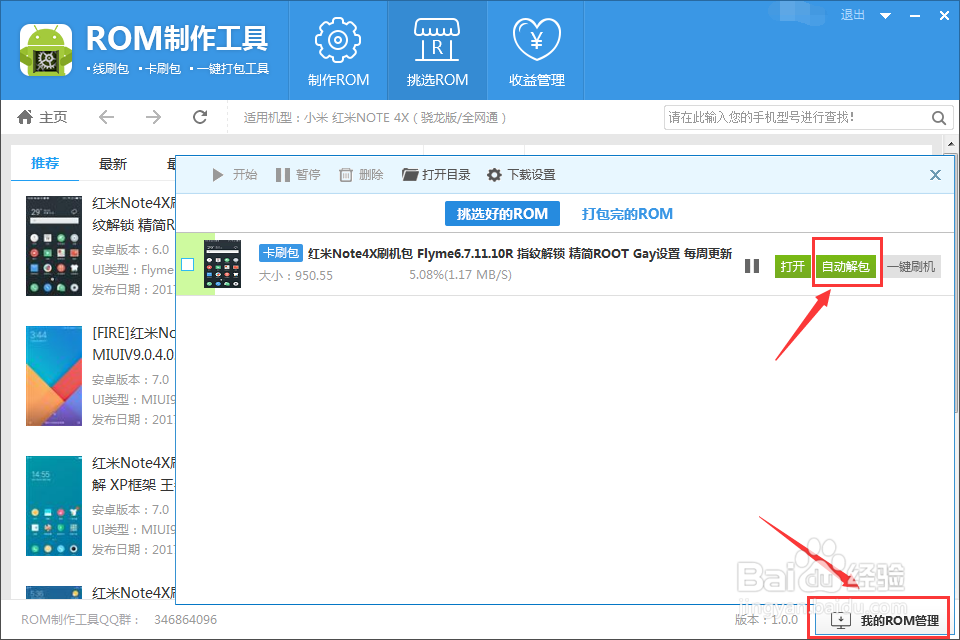Open the 收益管理 heart section

[536, 51]
